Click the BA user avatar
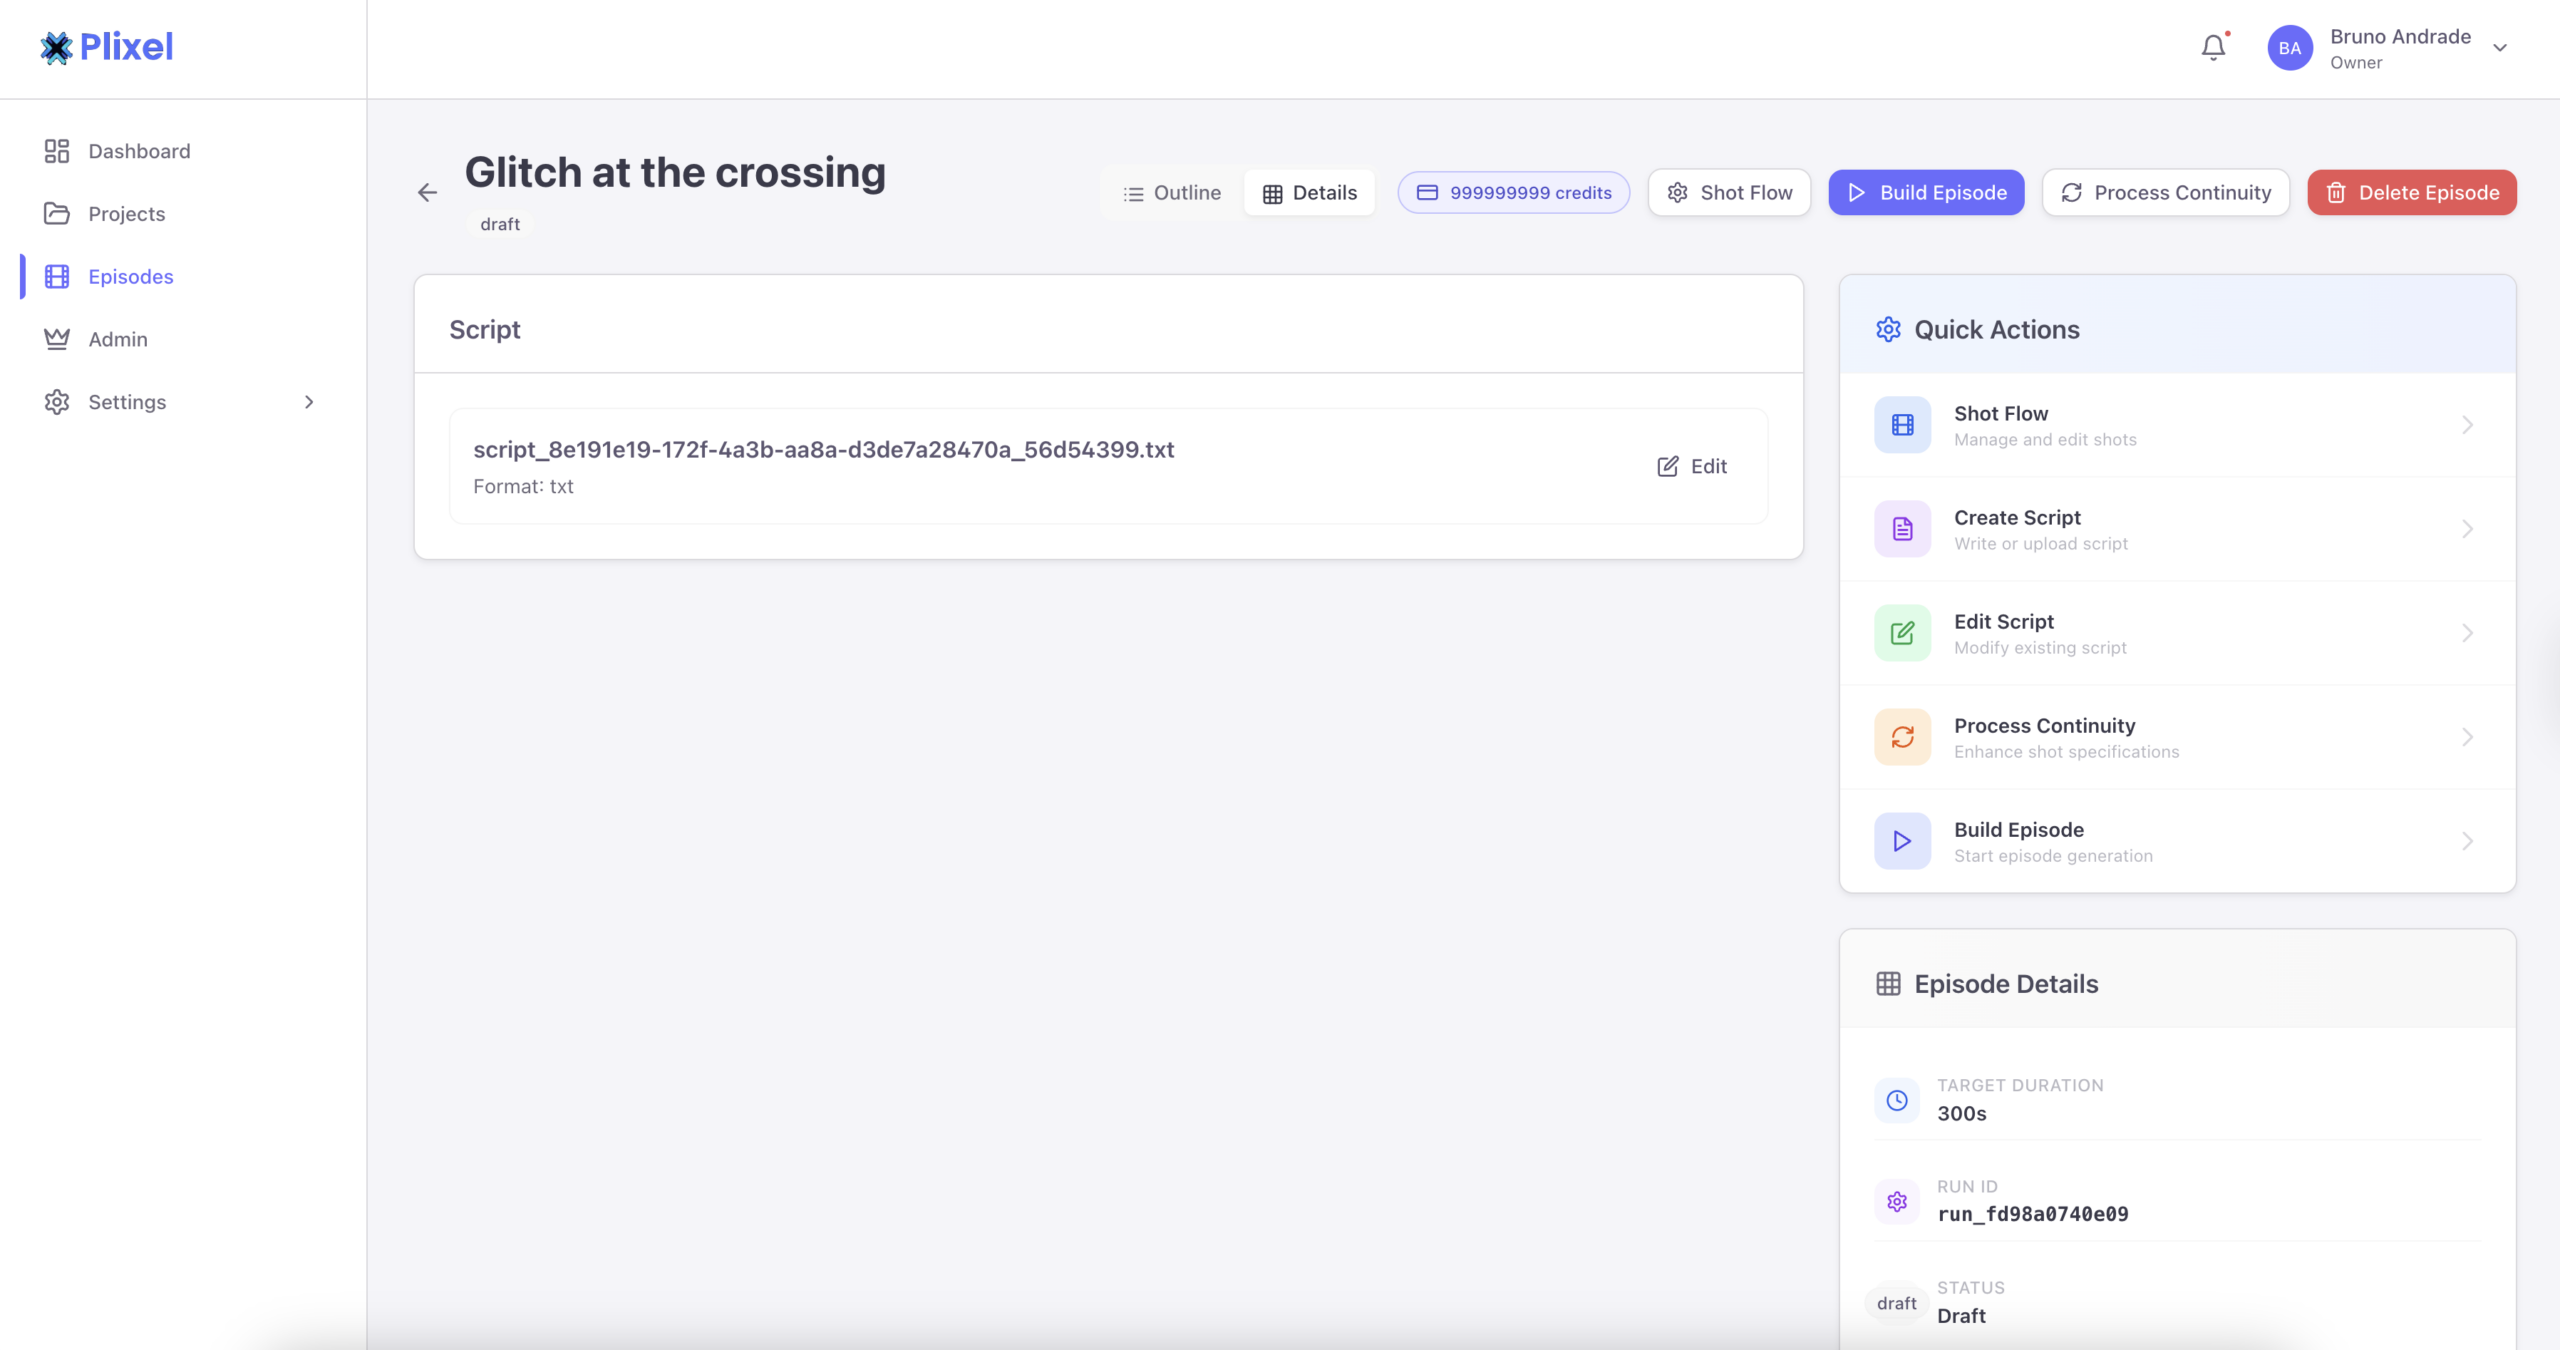The width and height of the screenshot is (2560, 1350). pos(2290,48)
